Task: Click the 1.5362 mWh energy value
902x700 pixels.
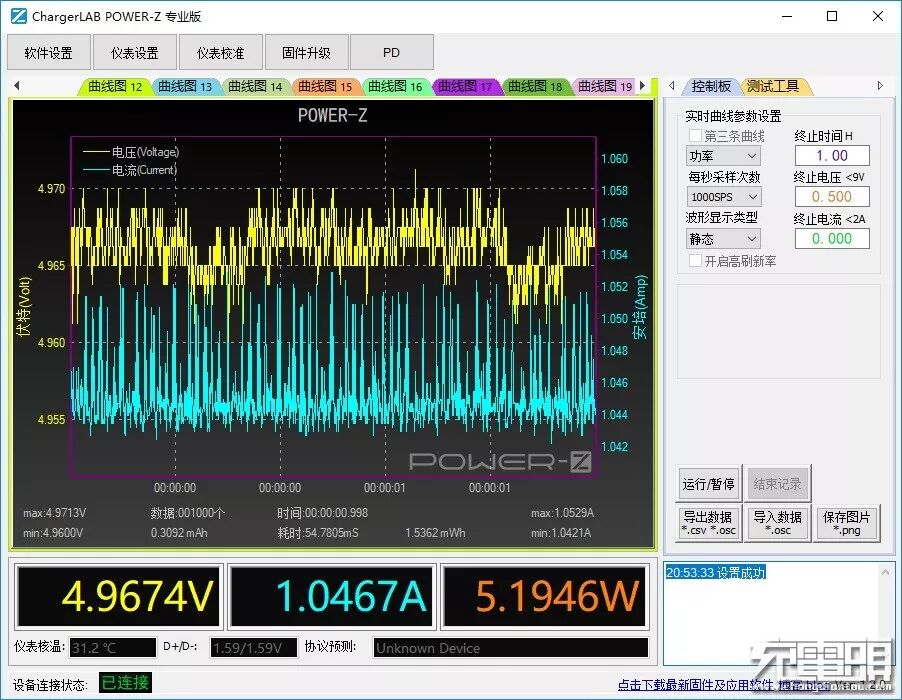Action: (x=435, y=533)
